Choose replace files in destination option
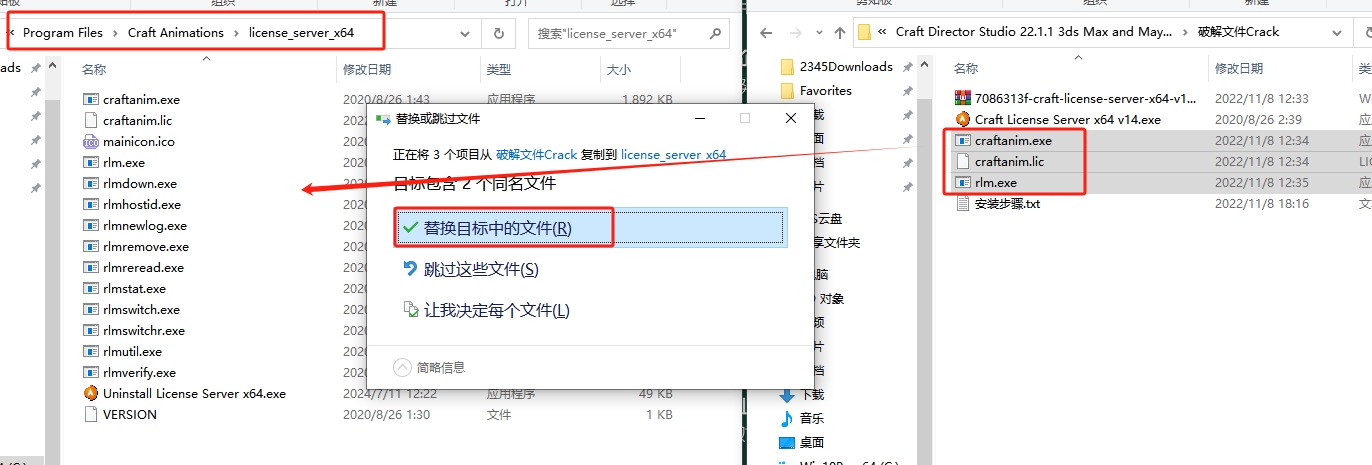Viewport: 1372px width, 465px height. [589, 228]
